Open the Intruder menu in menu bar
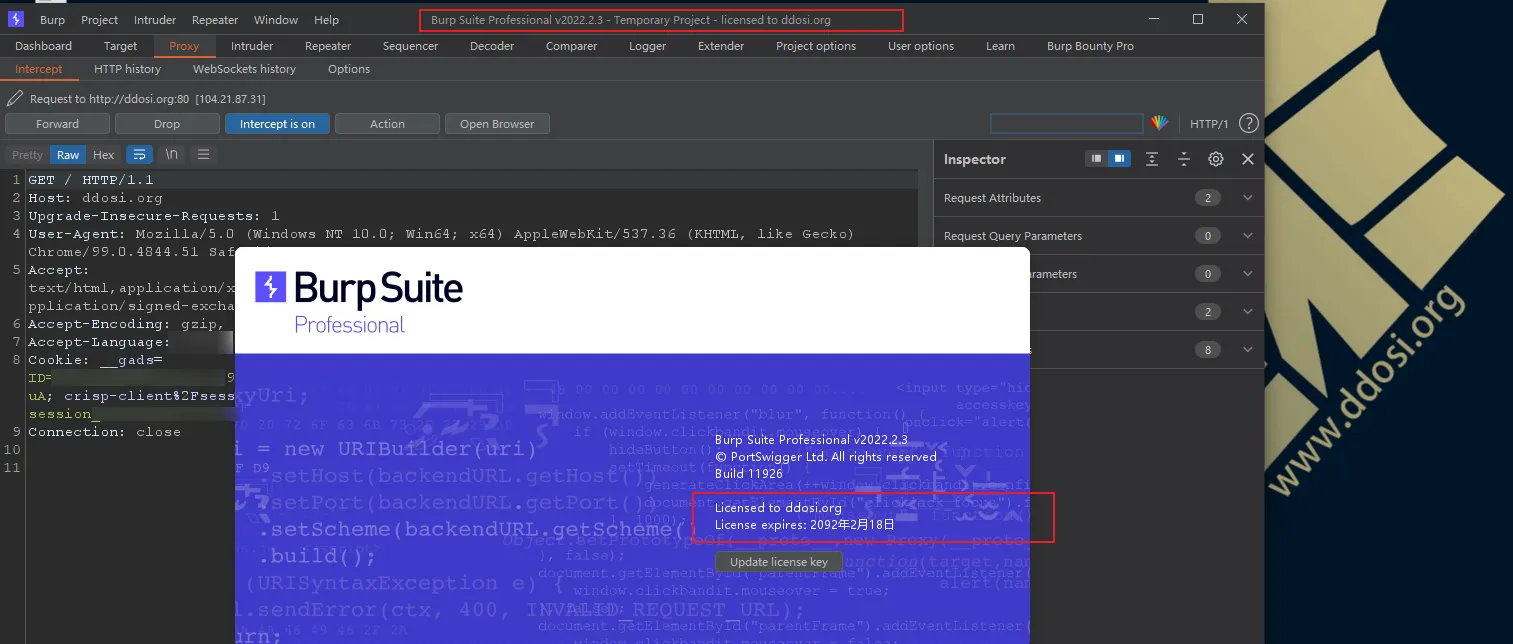Image resolution: width=1513 pixels, height=644 pixels. tap(154, 20)
